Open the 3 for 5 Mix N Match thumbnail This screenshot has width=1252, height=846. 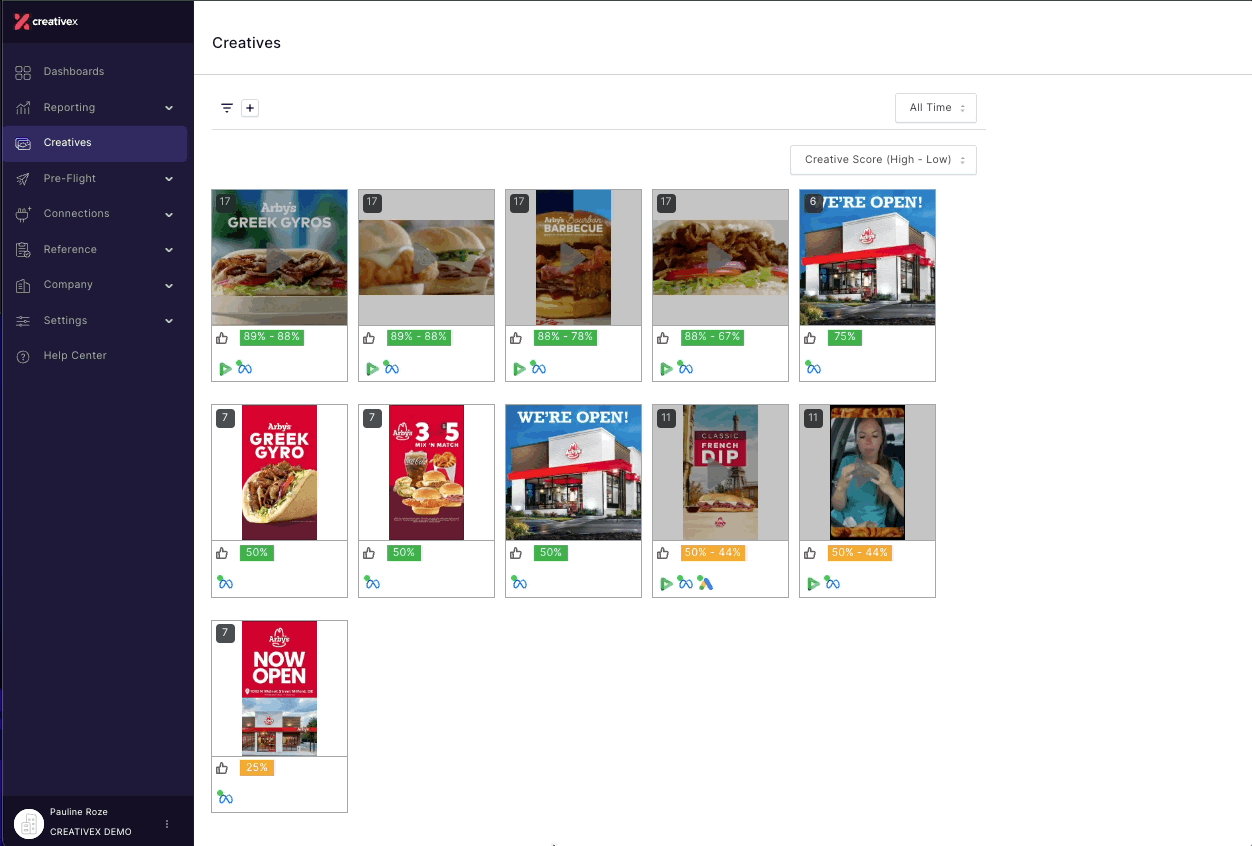[x=426, y=472]
